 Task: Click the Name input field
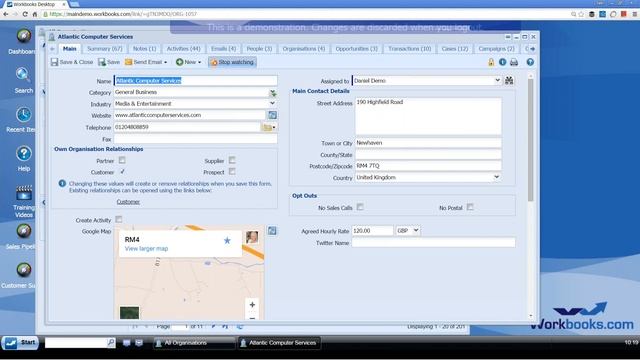[x=196, y=80]
